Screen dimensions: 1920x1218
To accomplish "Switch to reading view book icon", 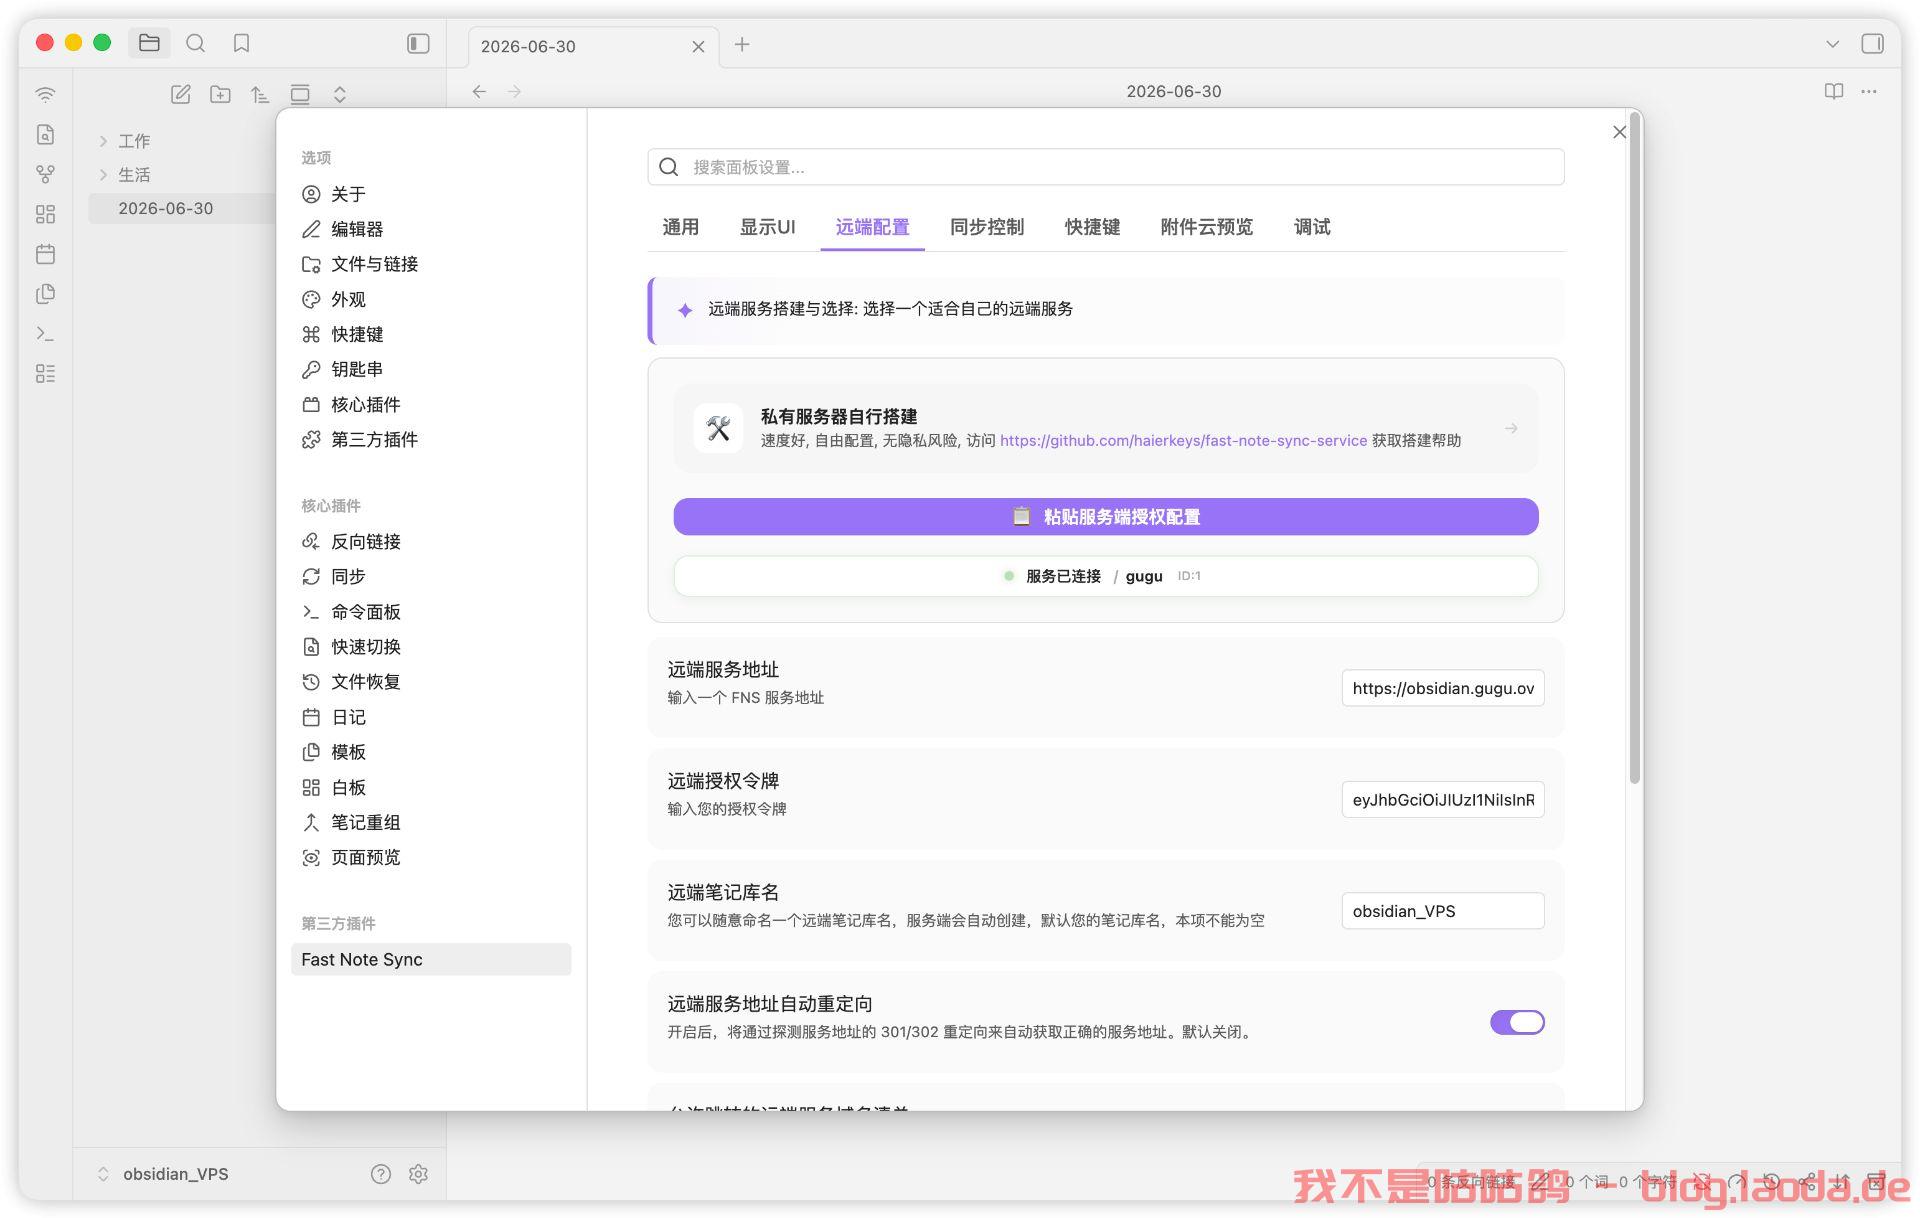I will [x=1833, y=91].
